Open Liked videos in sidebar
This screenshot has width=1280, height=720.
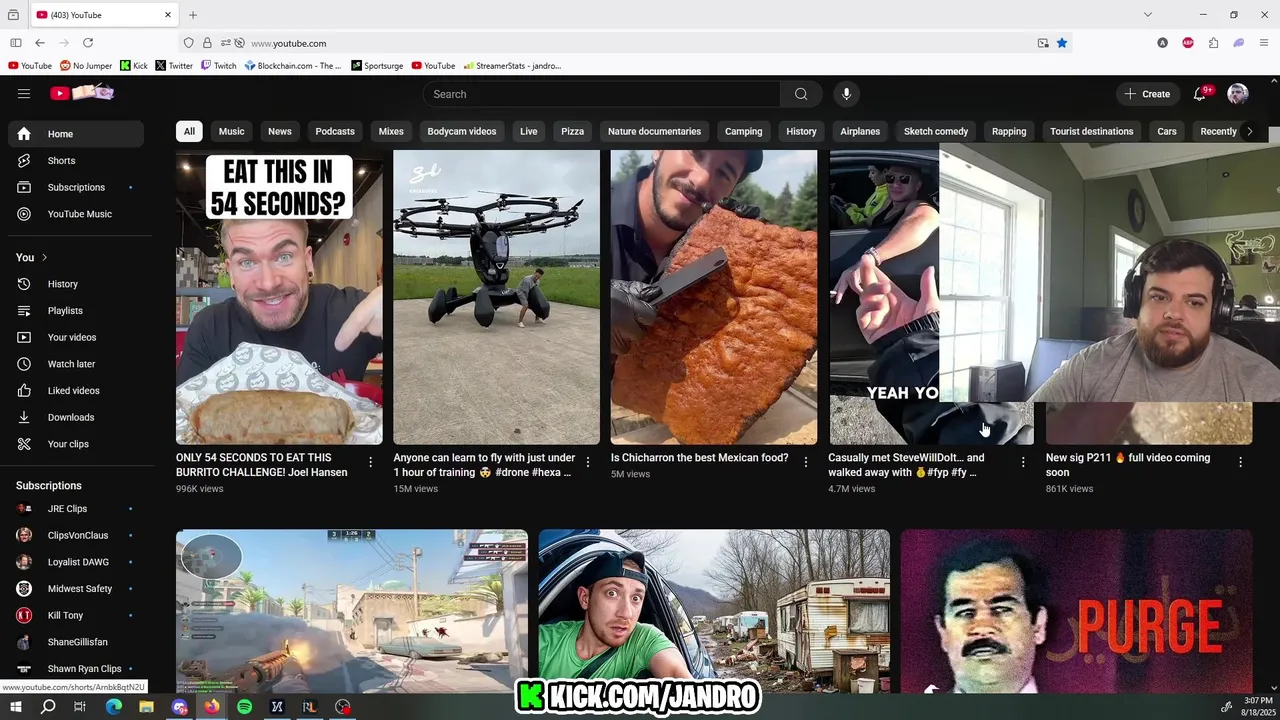(x=76, y=391)
